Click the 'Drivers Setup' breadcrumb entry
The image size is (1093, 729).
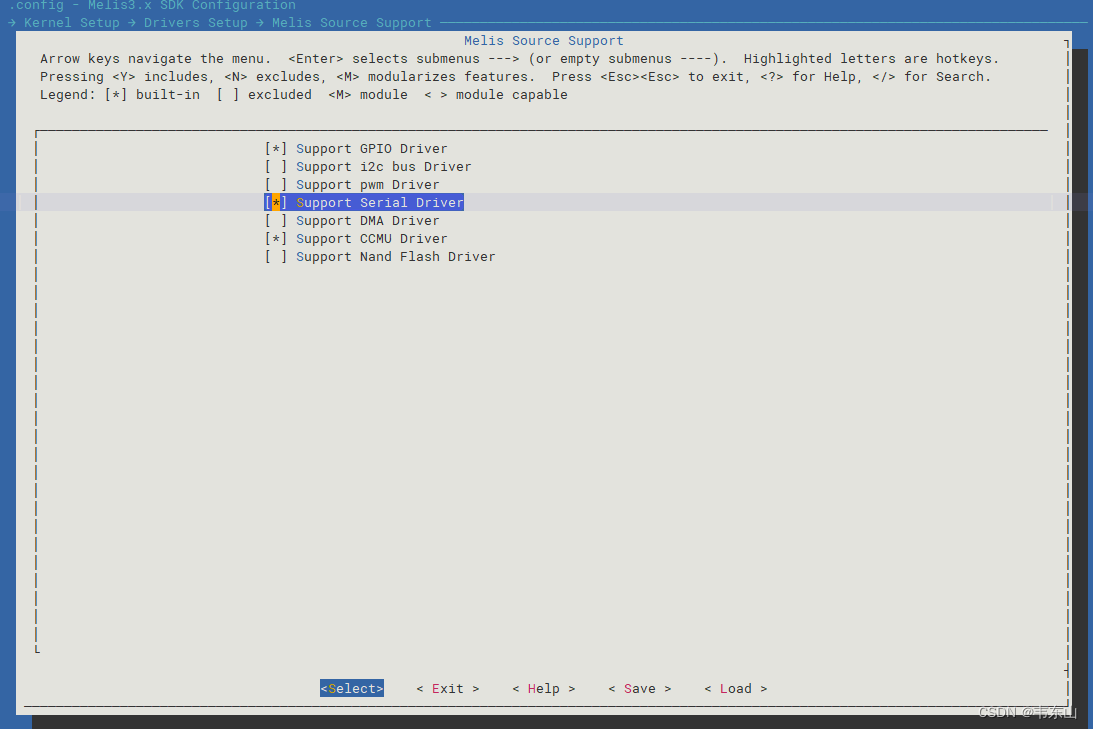(x=195, y=23)
